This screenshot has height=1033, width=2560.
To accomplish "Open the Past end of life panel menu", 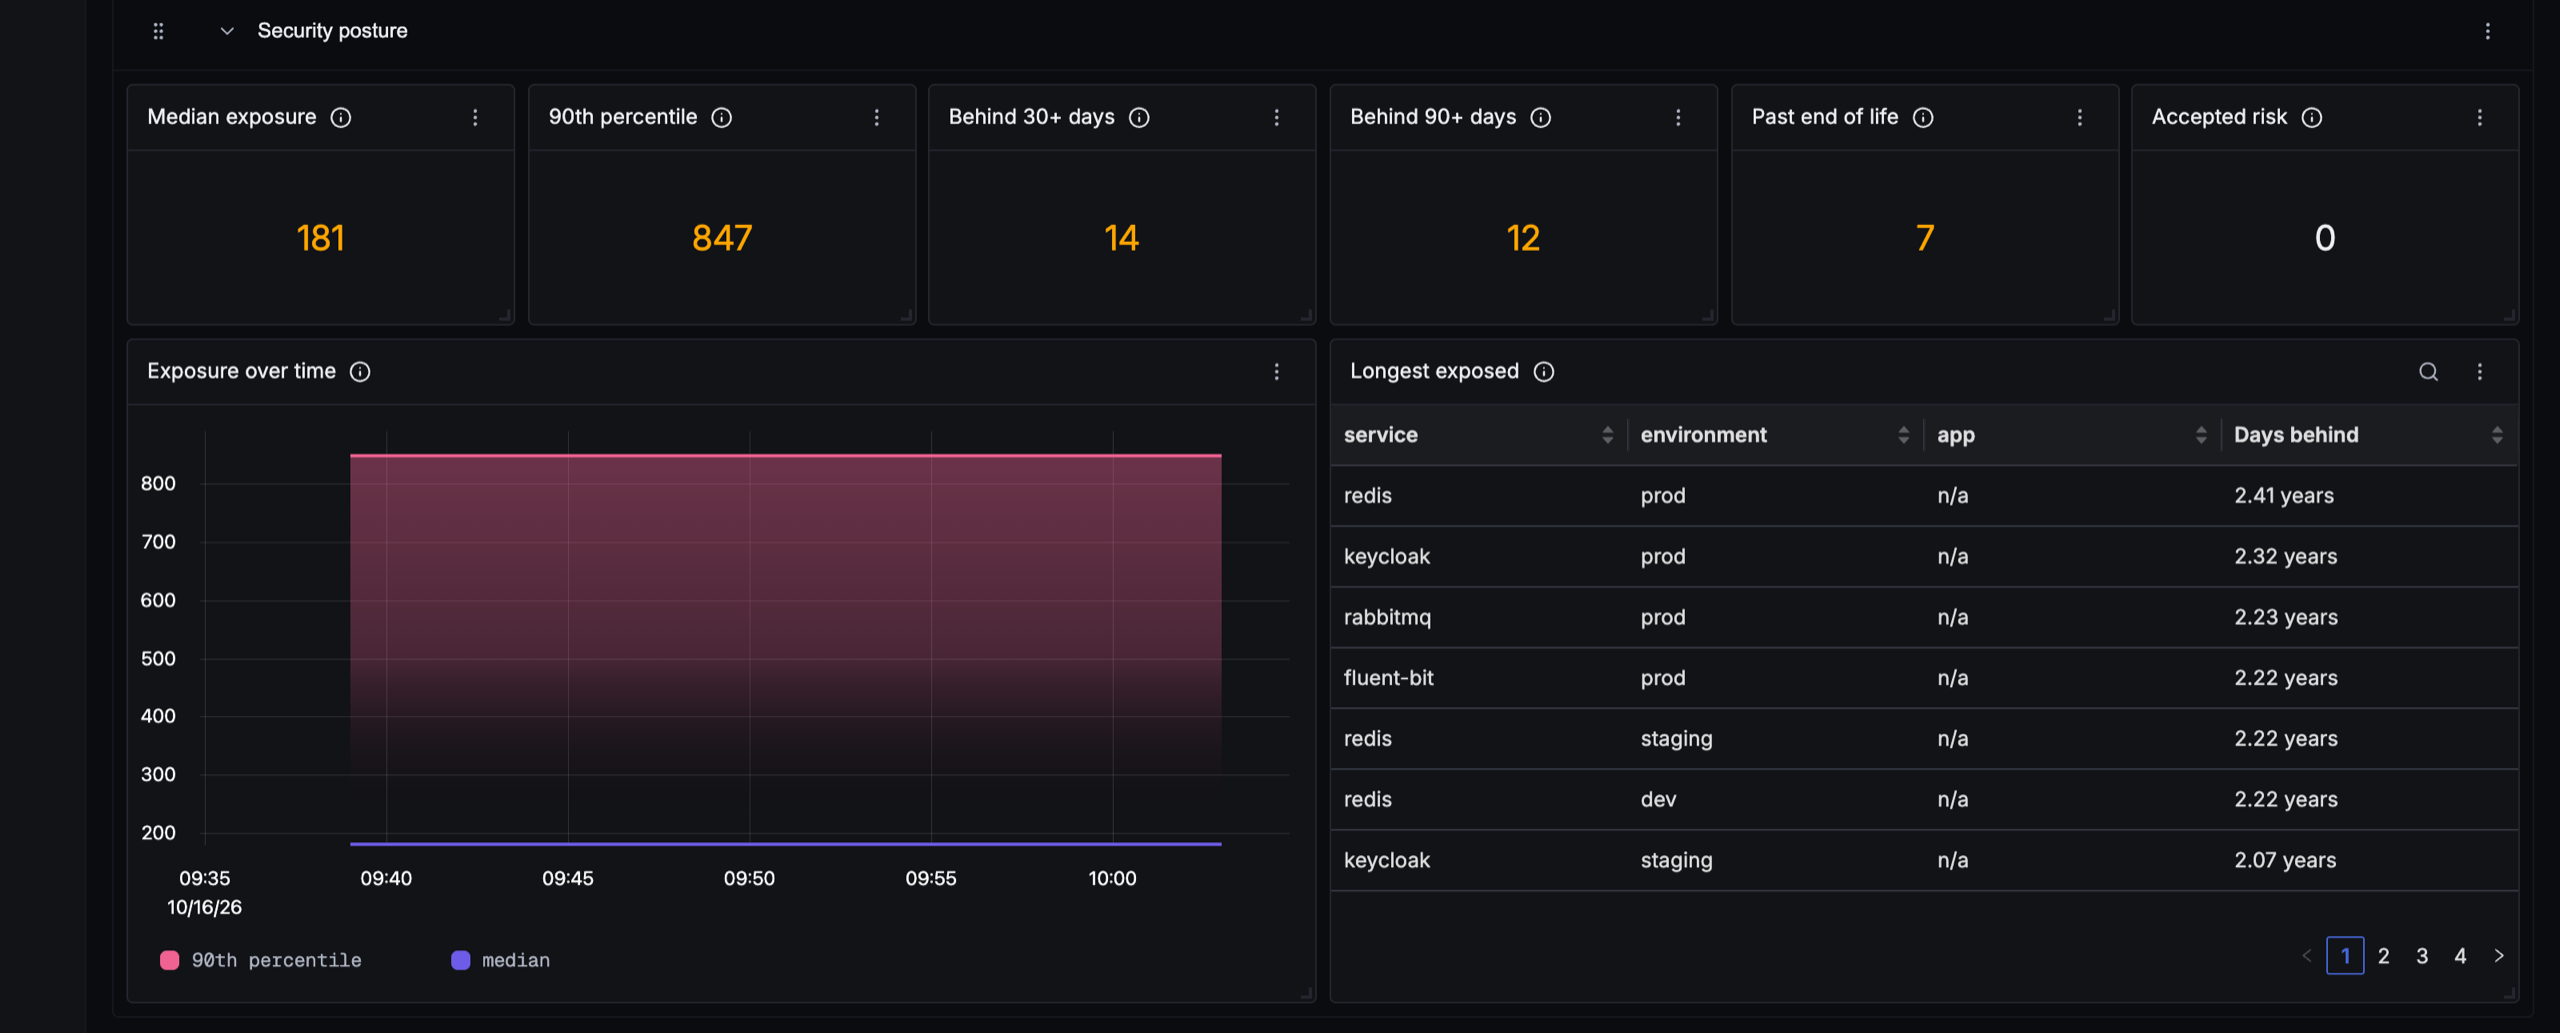I will click(2080, 117).
